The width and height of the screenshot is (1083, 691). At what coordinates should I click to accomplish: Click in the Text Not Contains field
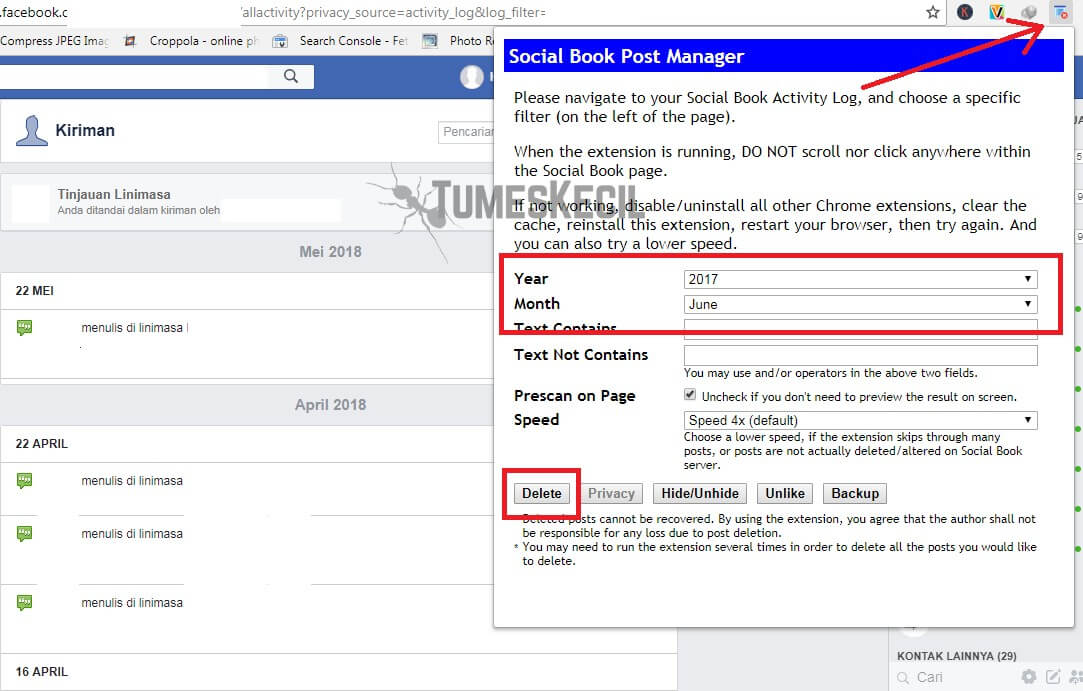point(861,355)
